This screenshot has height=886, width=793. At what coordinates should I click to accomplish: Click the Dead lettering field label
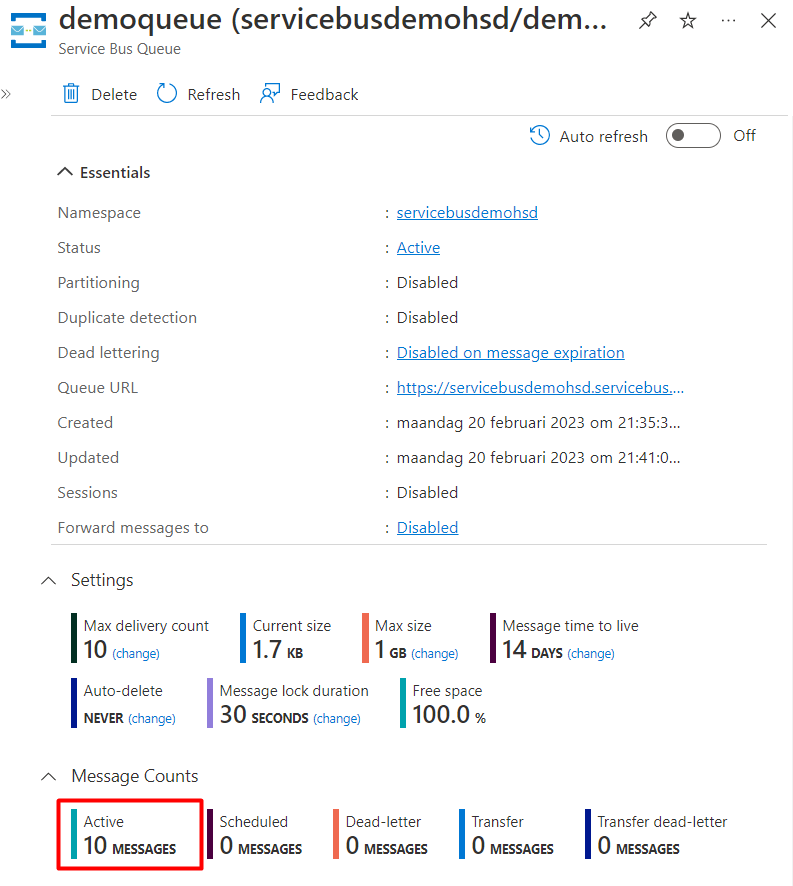(x=109, y=353)
